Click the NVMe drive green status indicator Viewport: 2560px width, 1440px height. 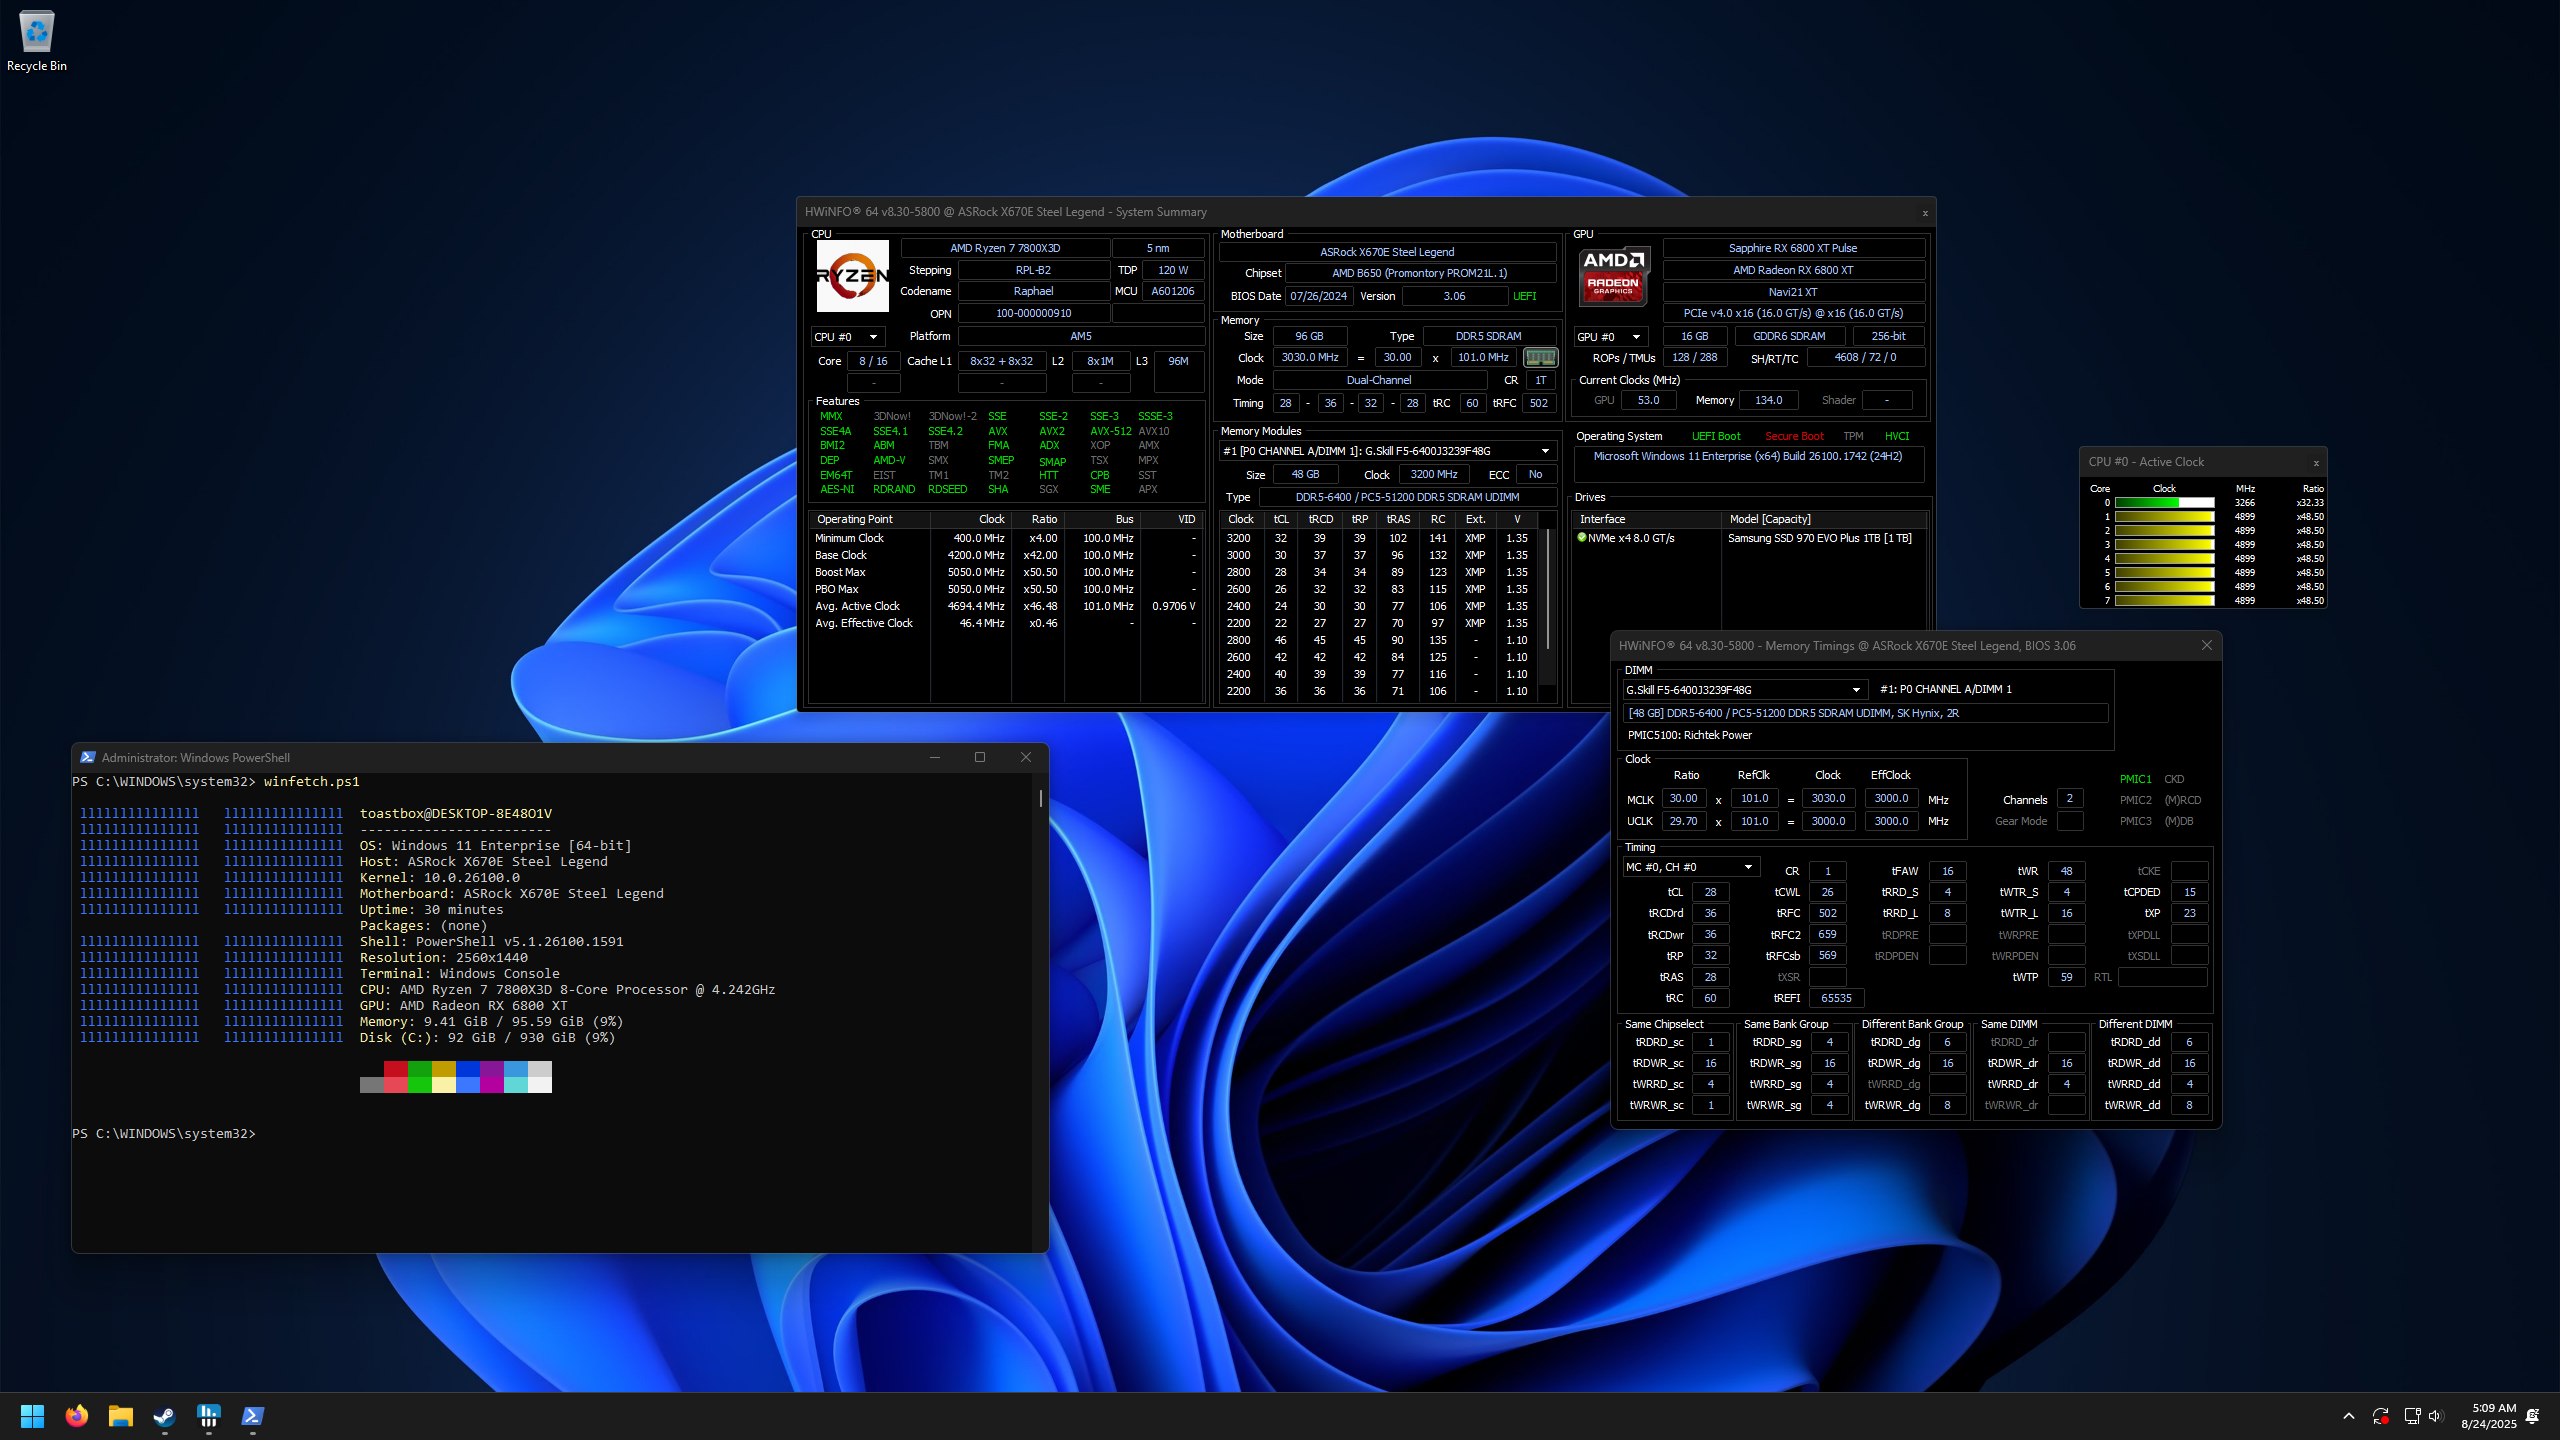[x=1581, y=538]
